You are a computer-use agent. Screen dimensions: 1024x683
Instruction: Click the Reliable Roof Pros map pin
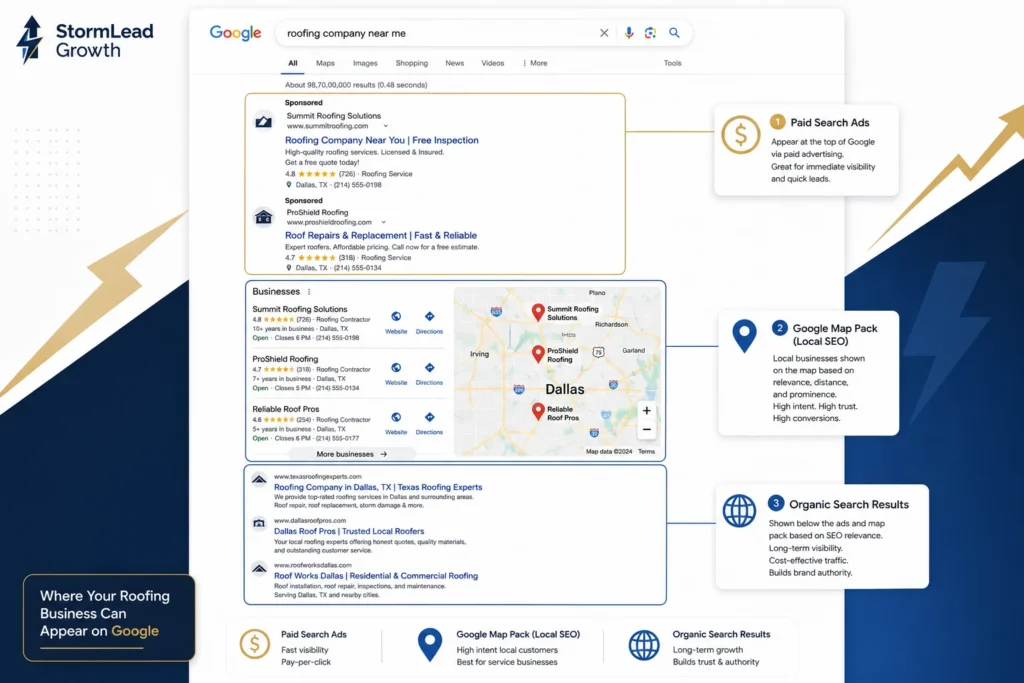(537, 411)
